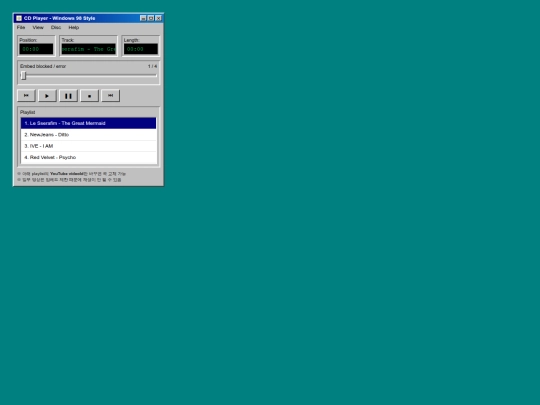The width and height of the screenshot is (540, 405).
Task: Close the CD Player window
Action: coord(158,18)
